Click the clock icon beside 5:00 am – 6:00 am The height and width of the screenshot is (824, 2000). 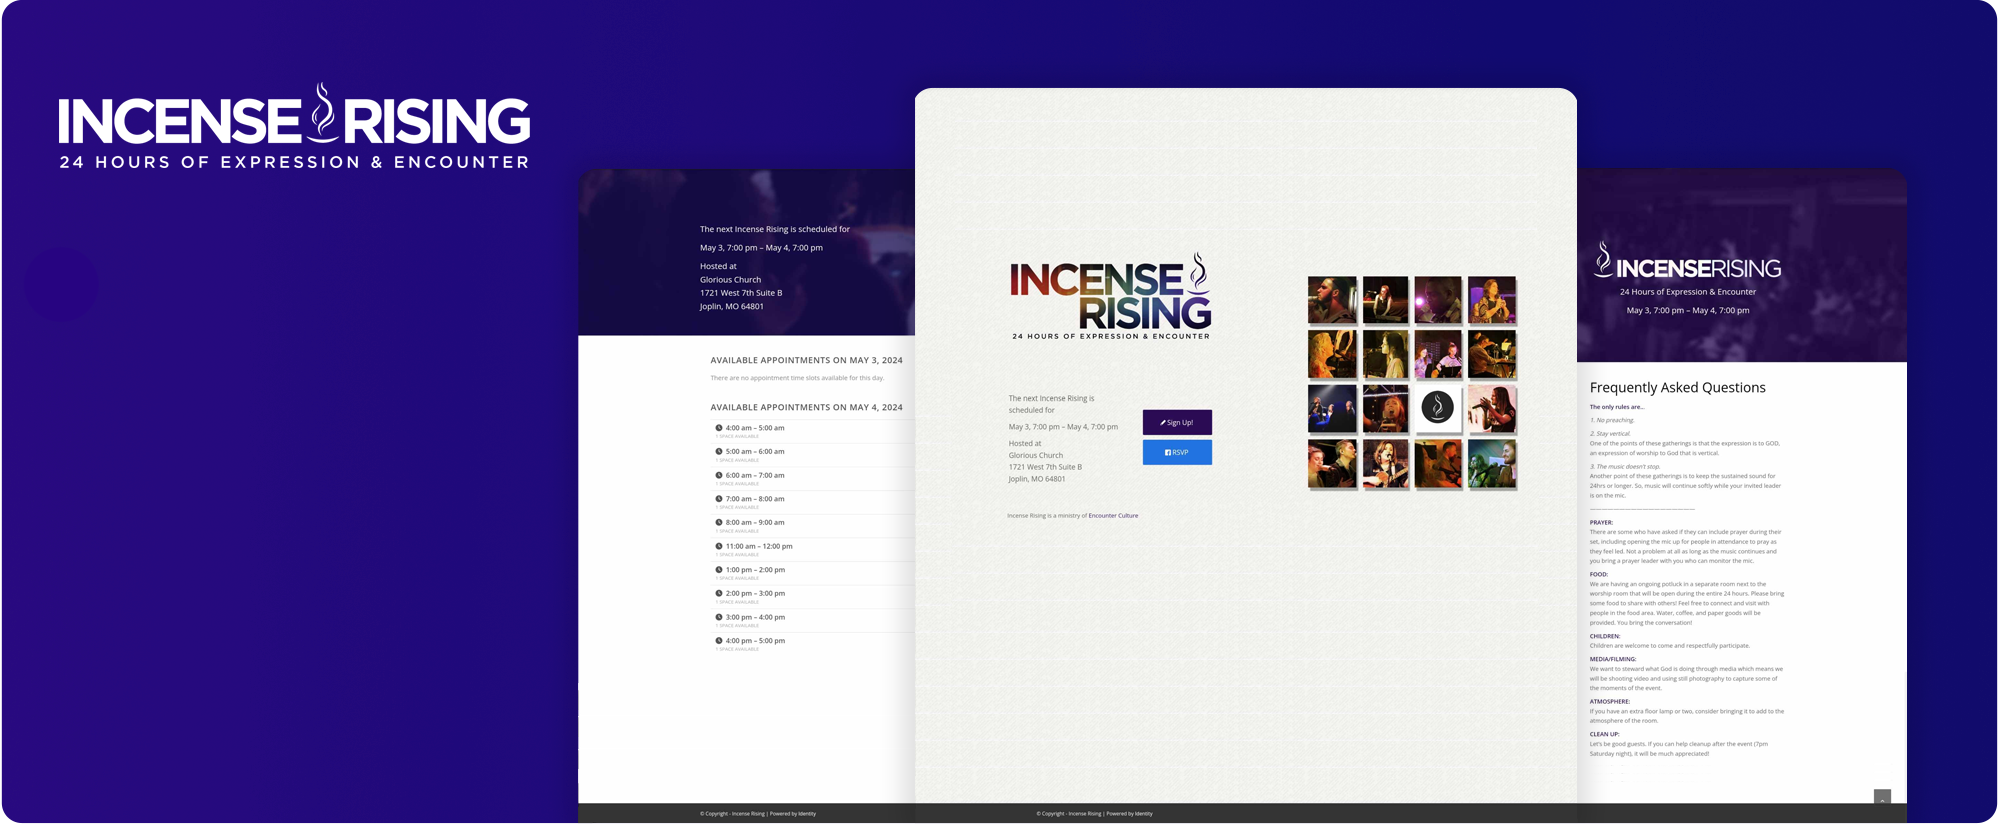[718, 452]
